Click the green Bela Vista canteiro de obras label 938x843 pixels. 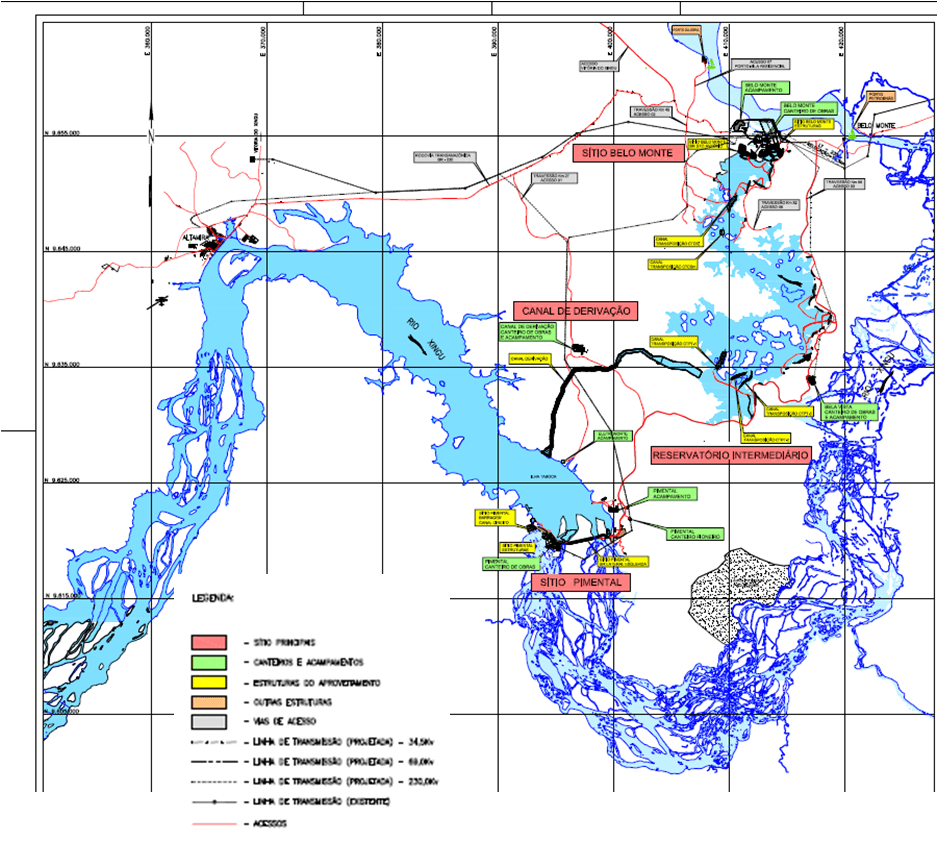pyautogui.click(x=849, y=411)
